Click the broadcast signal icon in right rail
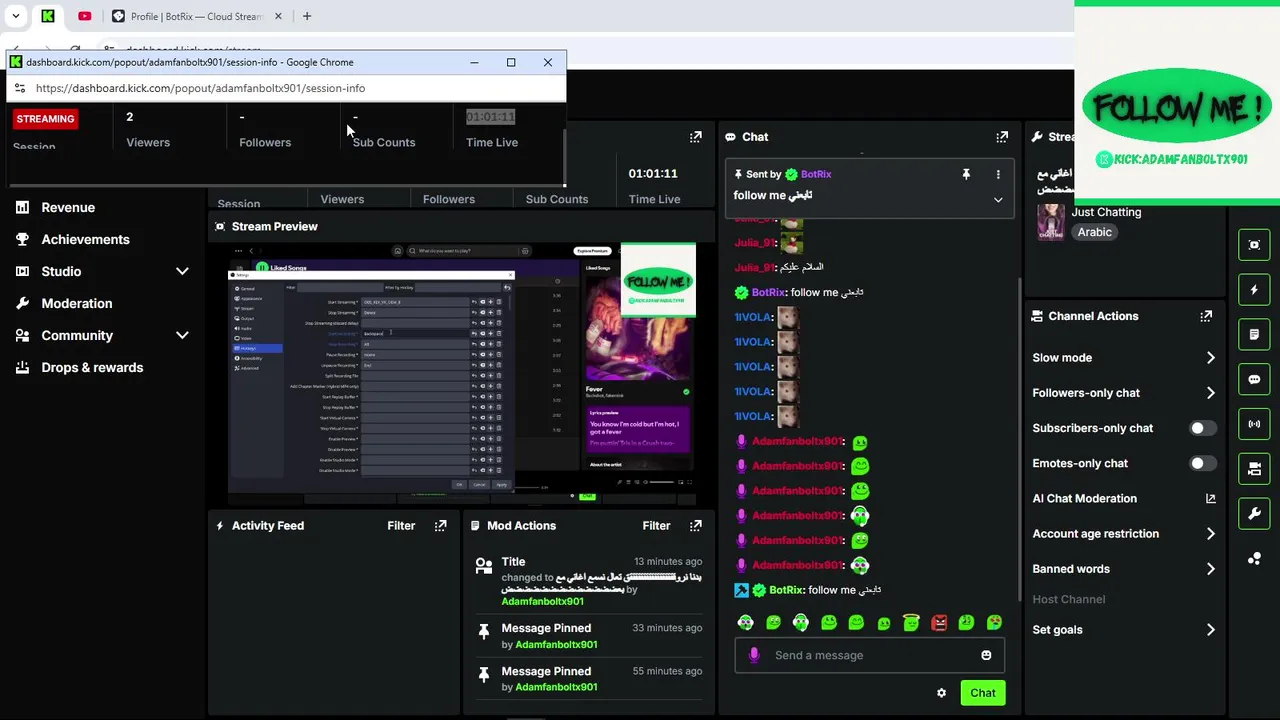 [x=1254, y=424]
